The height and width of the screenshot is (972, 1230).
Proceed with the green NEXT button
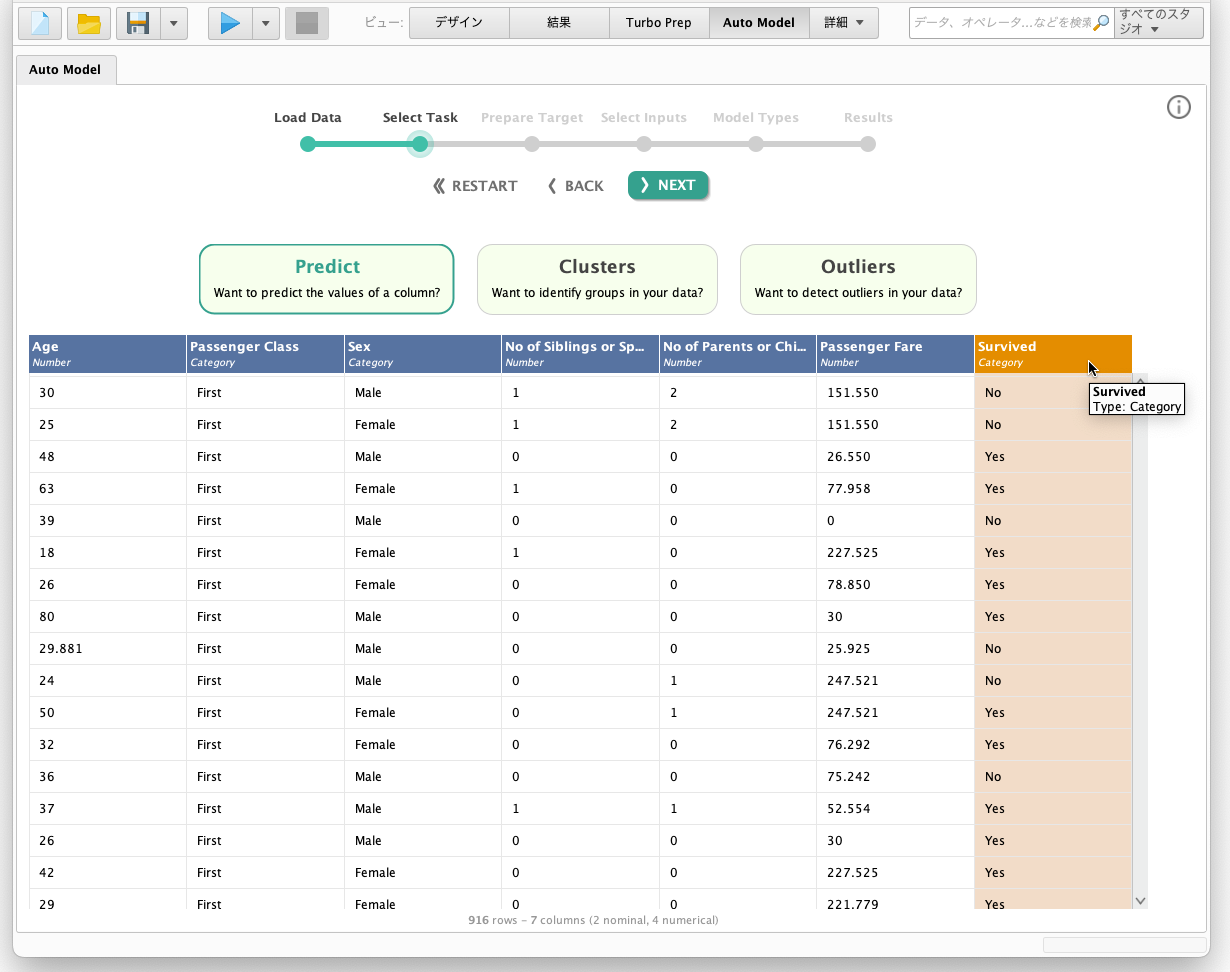[x=668, y=185]
